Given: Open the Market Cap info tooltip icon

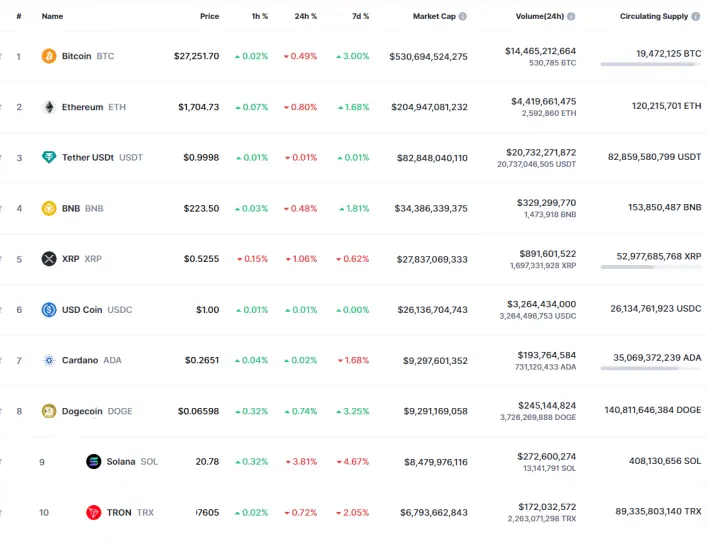Looking at the screenshot, I should coord(463,16).
